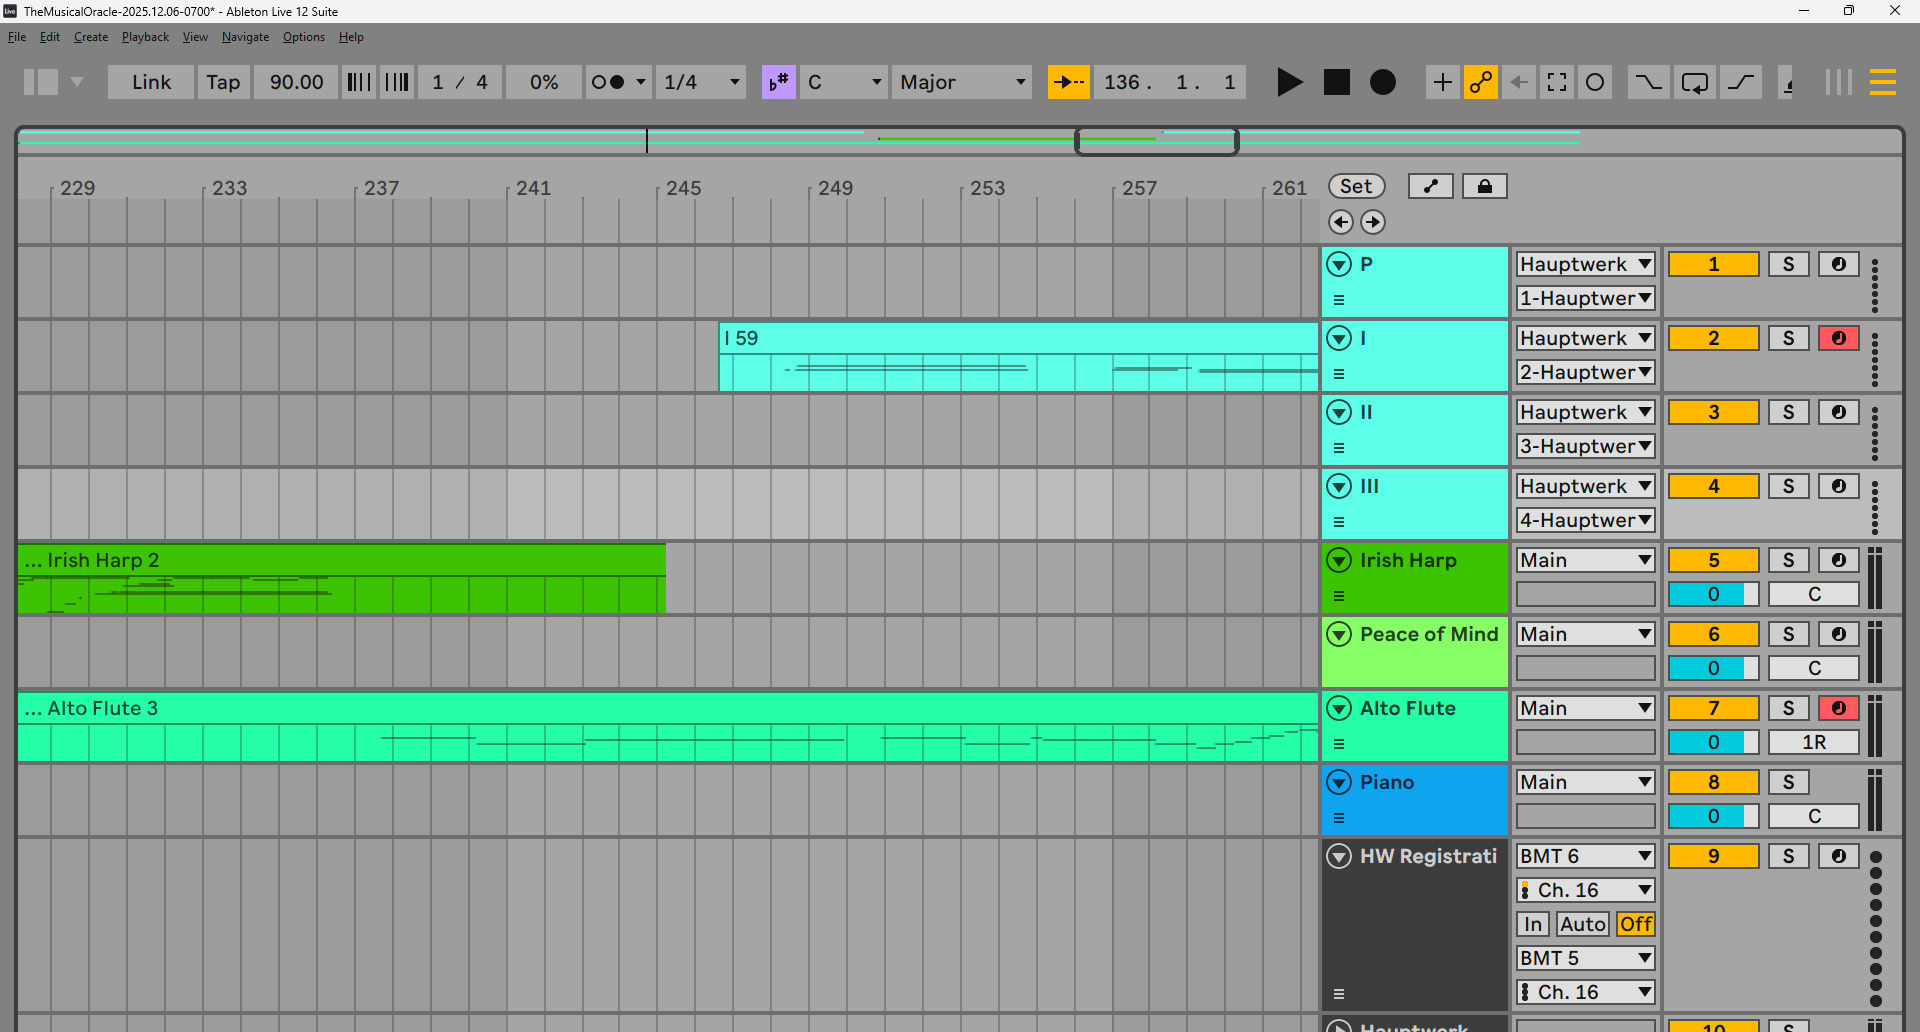Viewport: 1920px width, 1032px height.
Task: Open the Navigate menu
Action: pyautogui.click(x=245, y=37)
